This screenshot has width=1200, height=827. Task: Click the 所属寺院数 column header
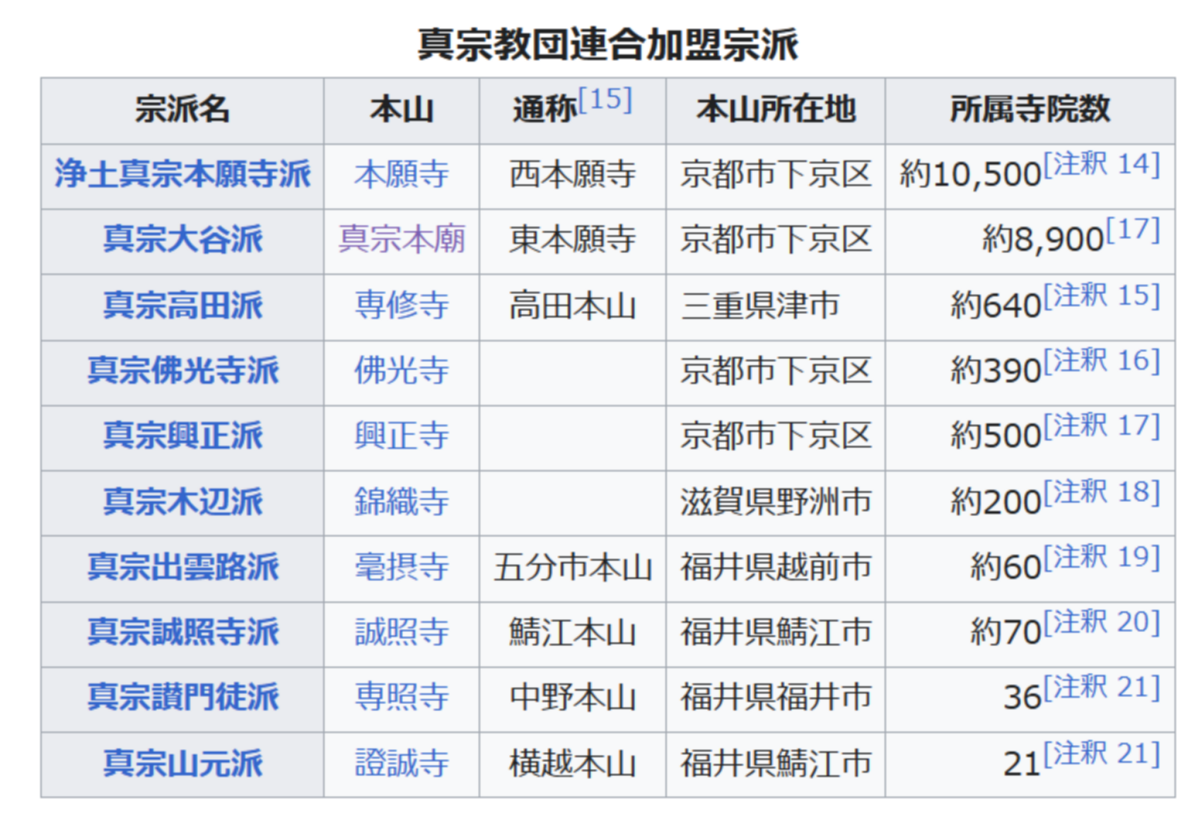1030,109
